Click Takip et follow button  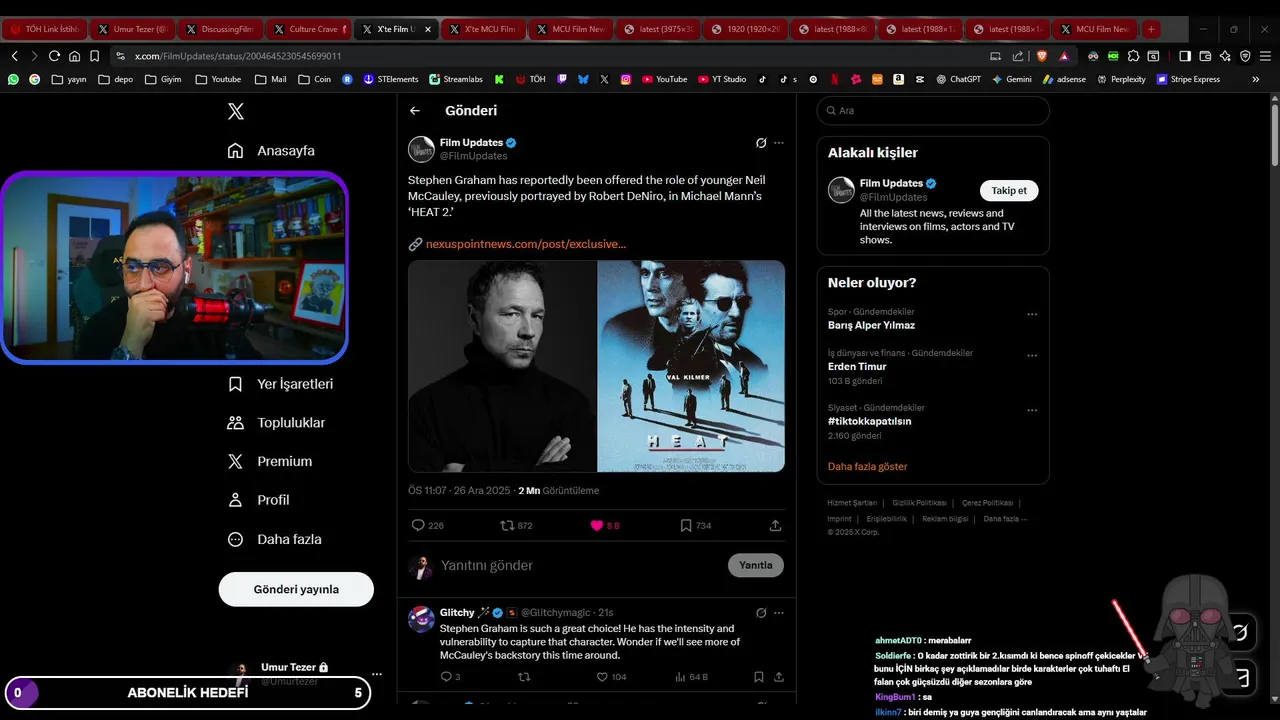tap(1009, 190)
